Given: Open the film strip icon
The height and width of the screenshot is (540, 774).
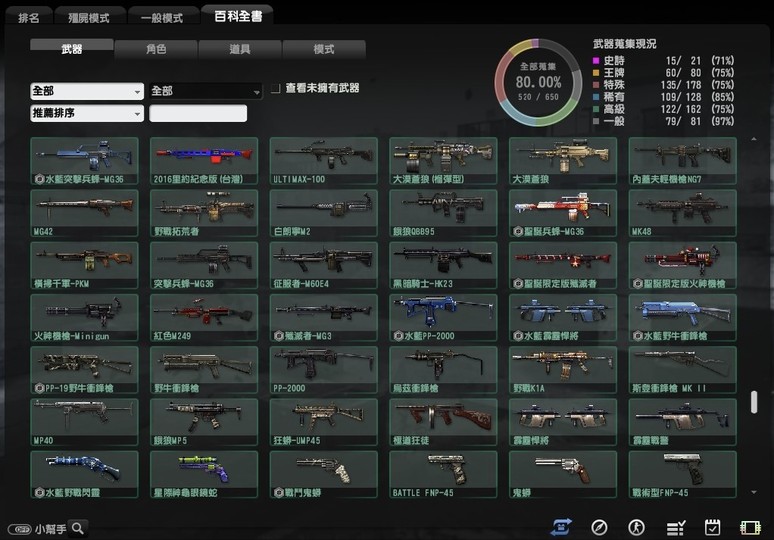Looking at the screenshot, I should [x=750, y=528].
